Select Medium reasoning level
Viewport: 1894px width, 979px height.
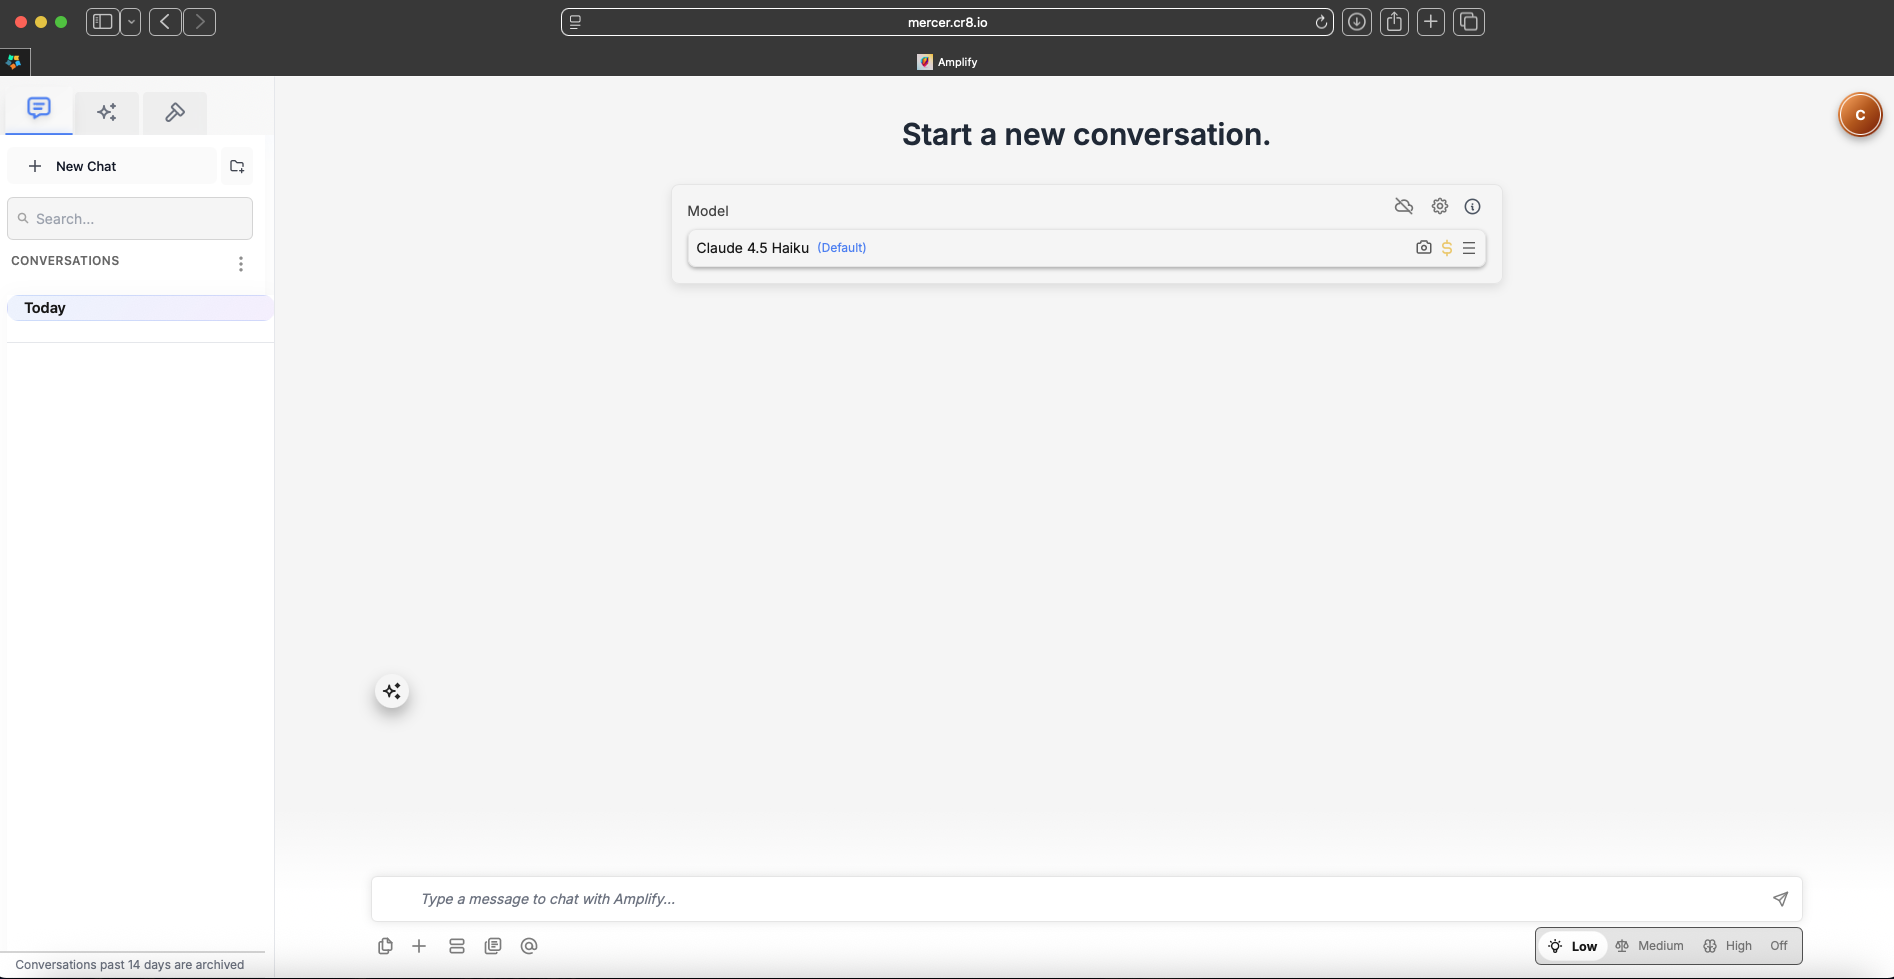tap(1650, 946)
